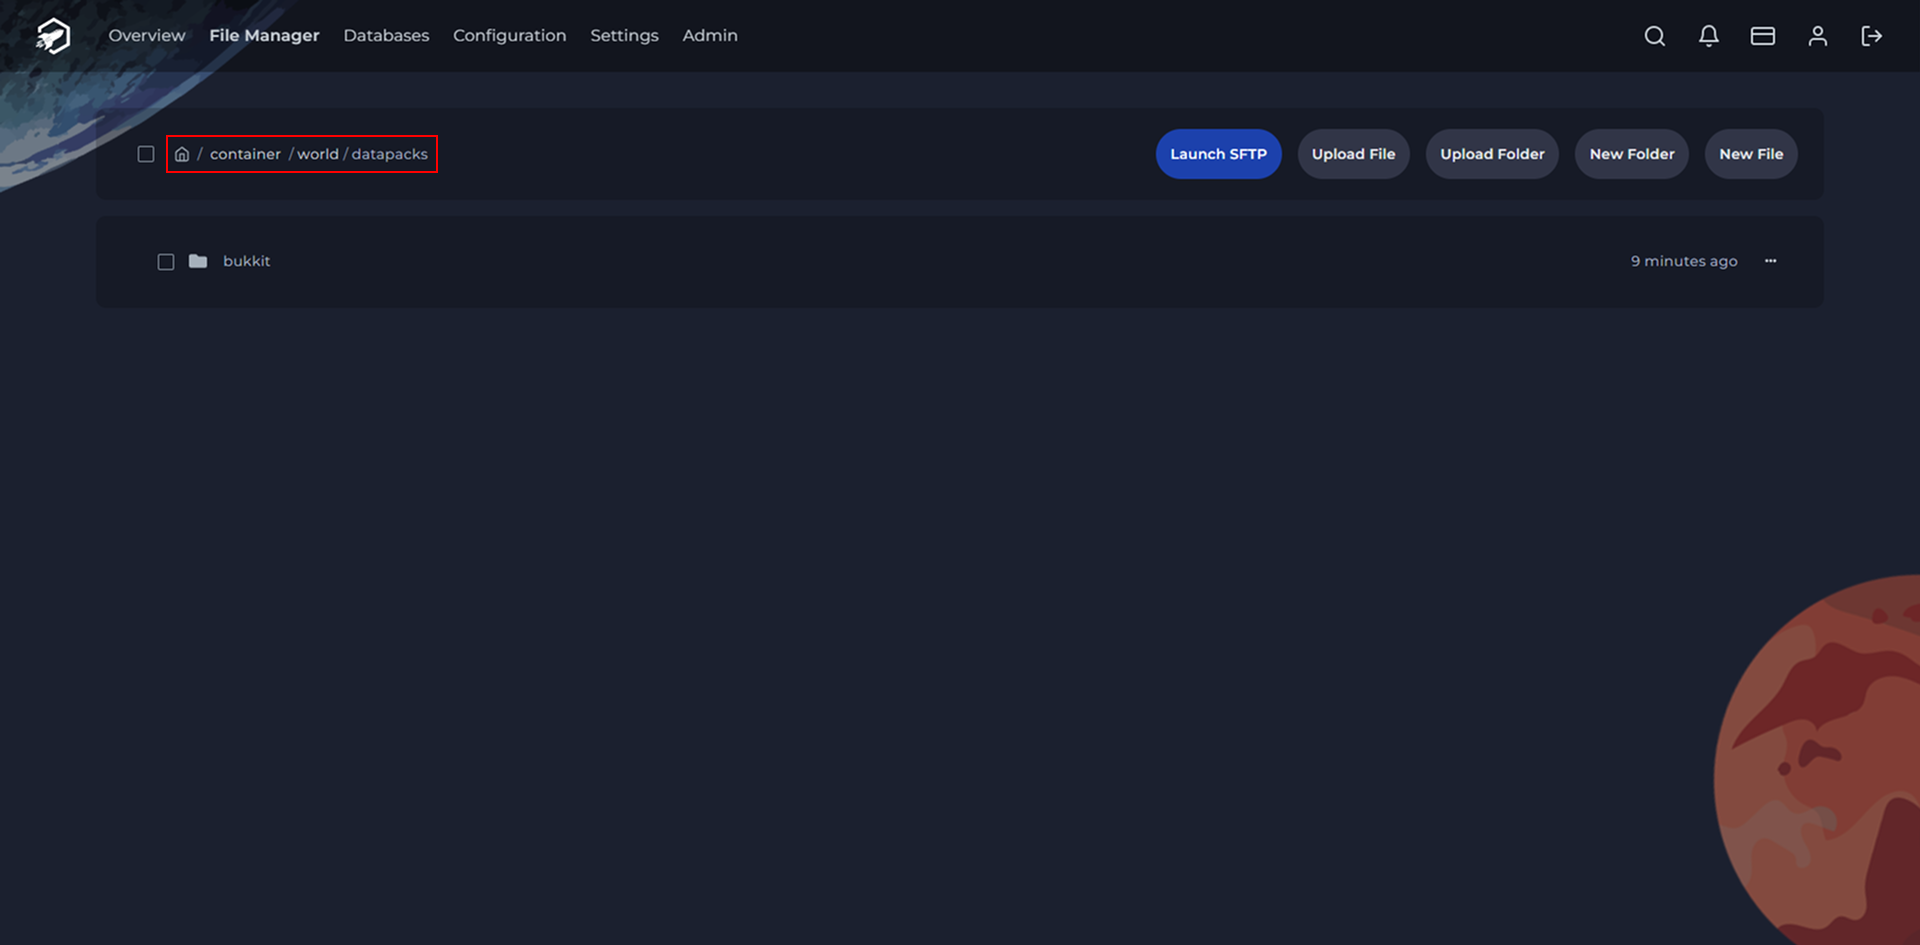Navigate home via the breadcrumb house icon

tap(182, 154)
